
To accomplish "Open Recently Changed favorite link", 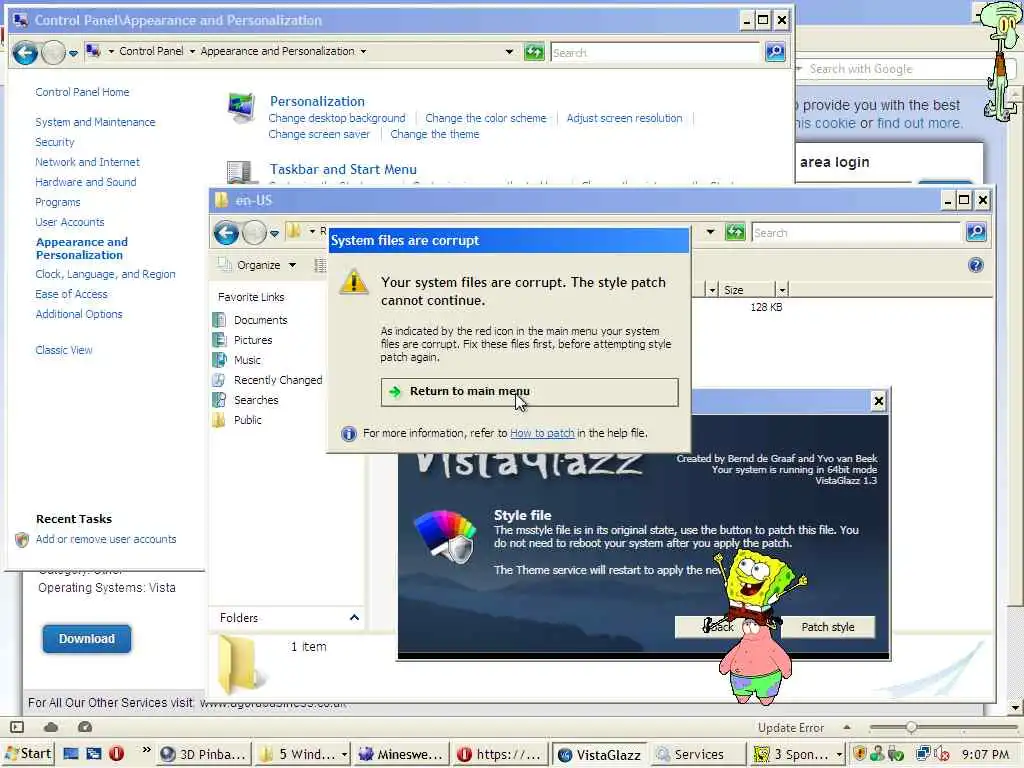I will [278, 380].
